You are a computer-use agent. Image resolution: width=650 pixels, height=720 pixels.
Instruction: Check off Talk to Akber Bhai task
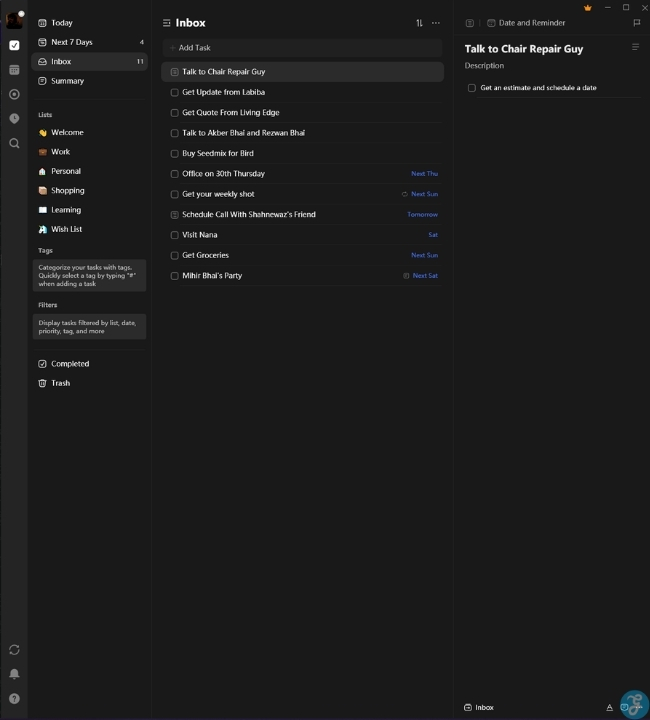click(x=174, y=133)
